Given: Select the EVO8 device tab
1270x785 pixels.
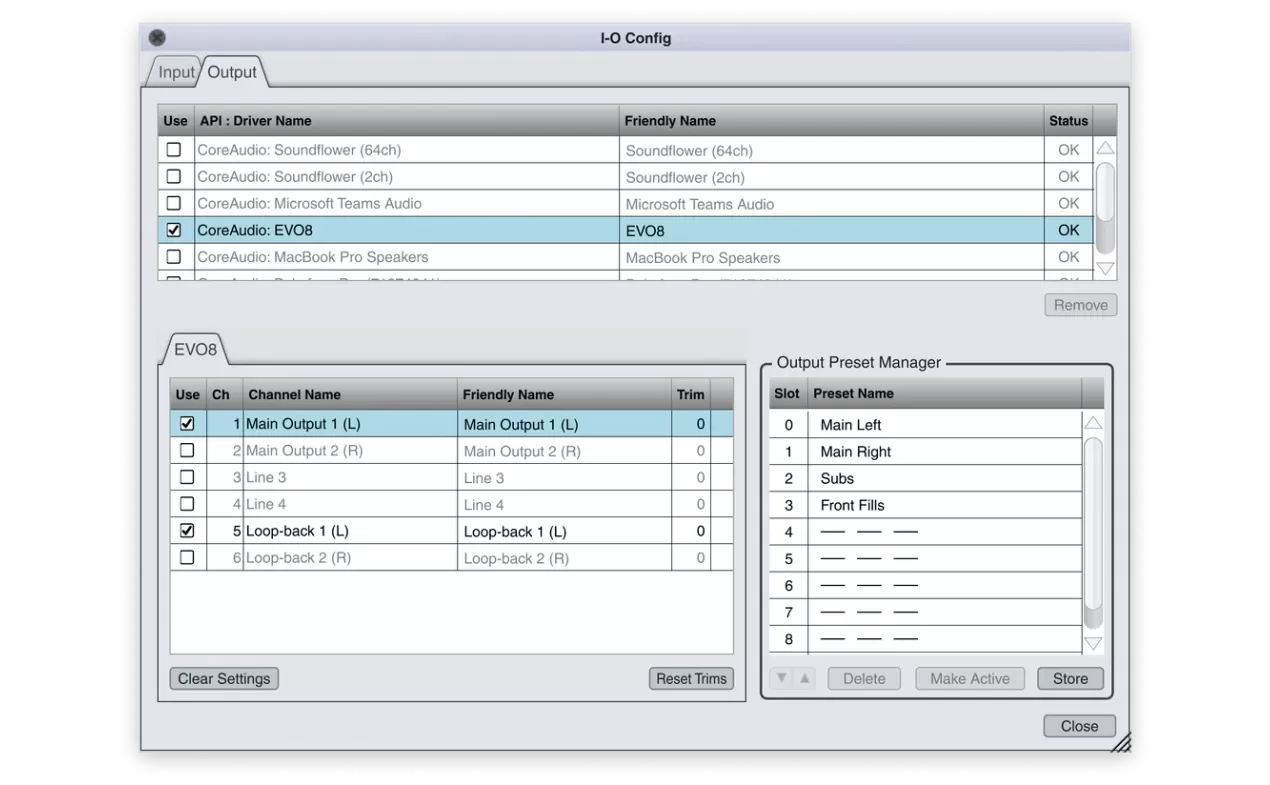Looking at the screenshot, I should tap(195, 349).
